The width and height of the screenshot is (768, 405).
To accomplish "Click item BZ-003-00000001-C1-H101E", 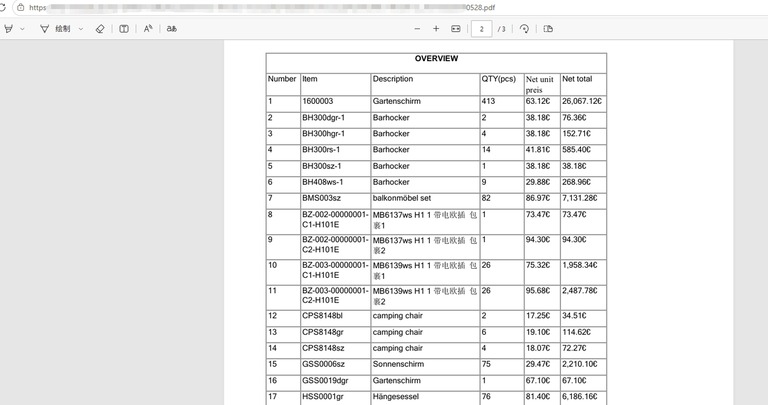I will click(335, 270).
